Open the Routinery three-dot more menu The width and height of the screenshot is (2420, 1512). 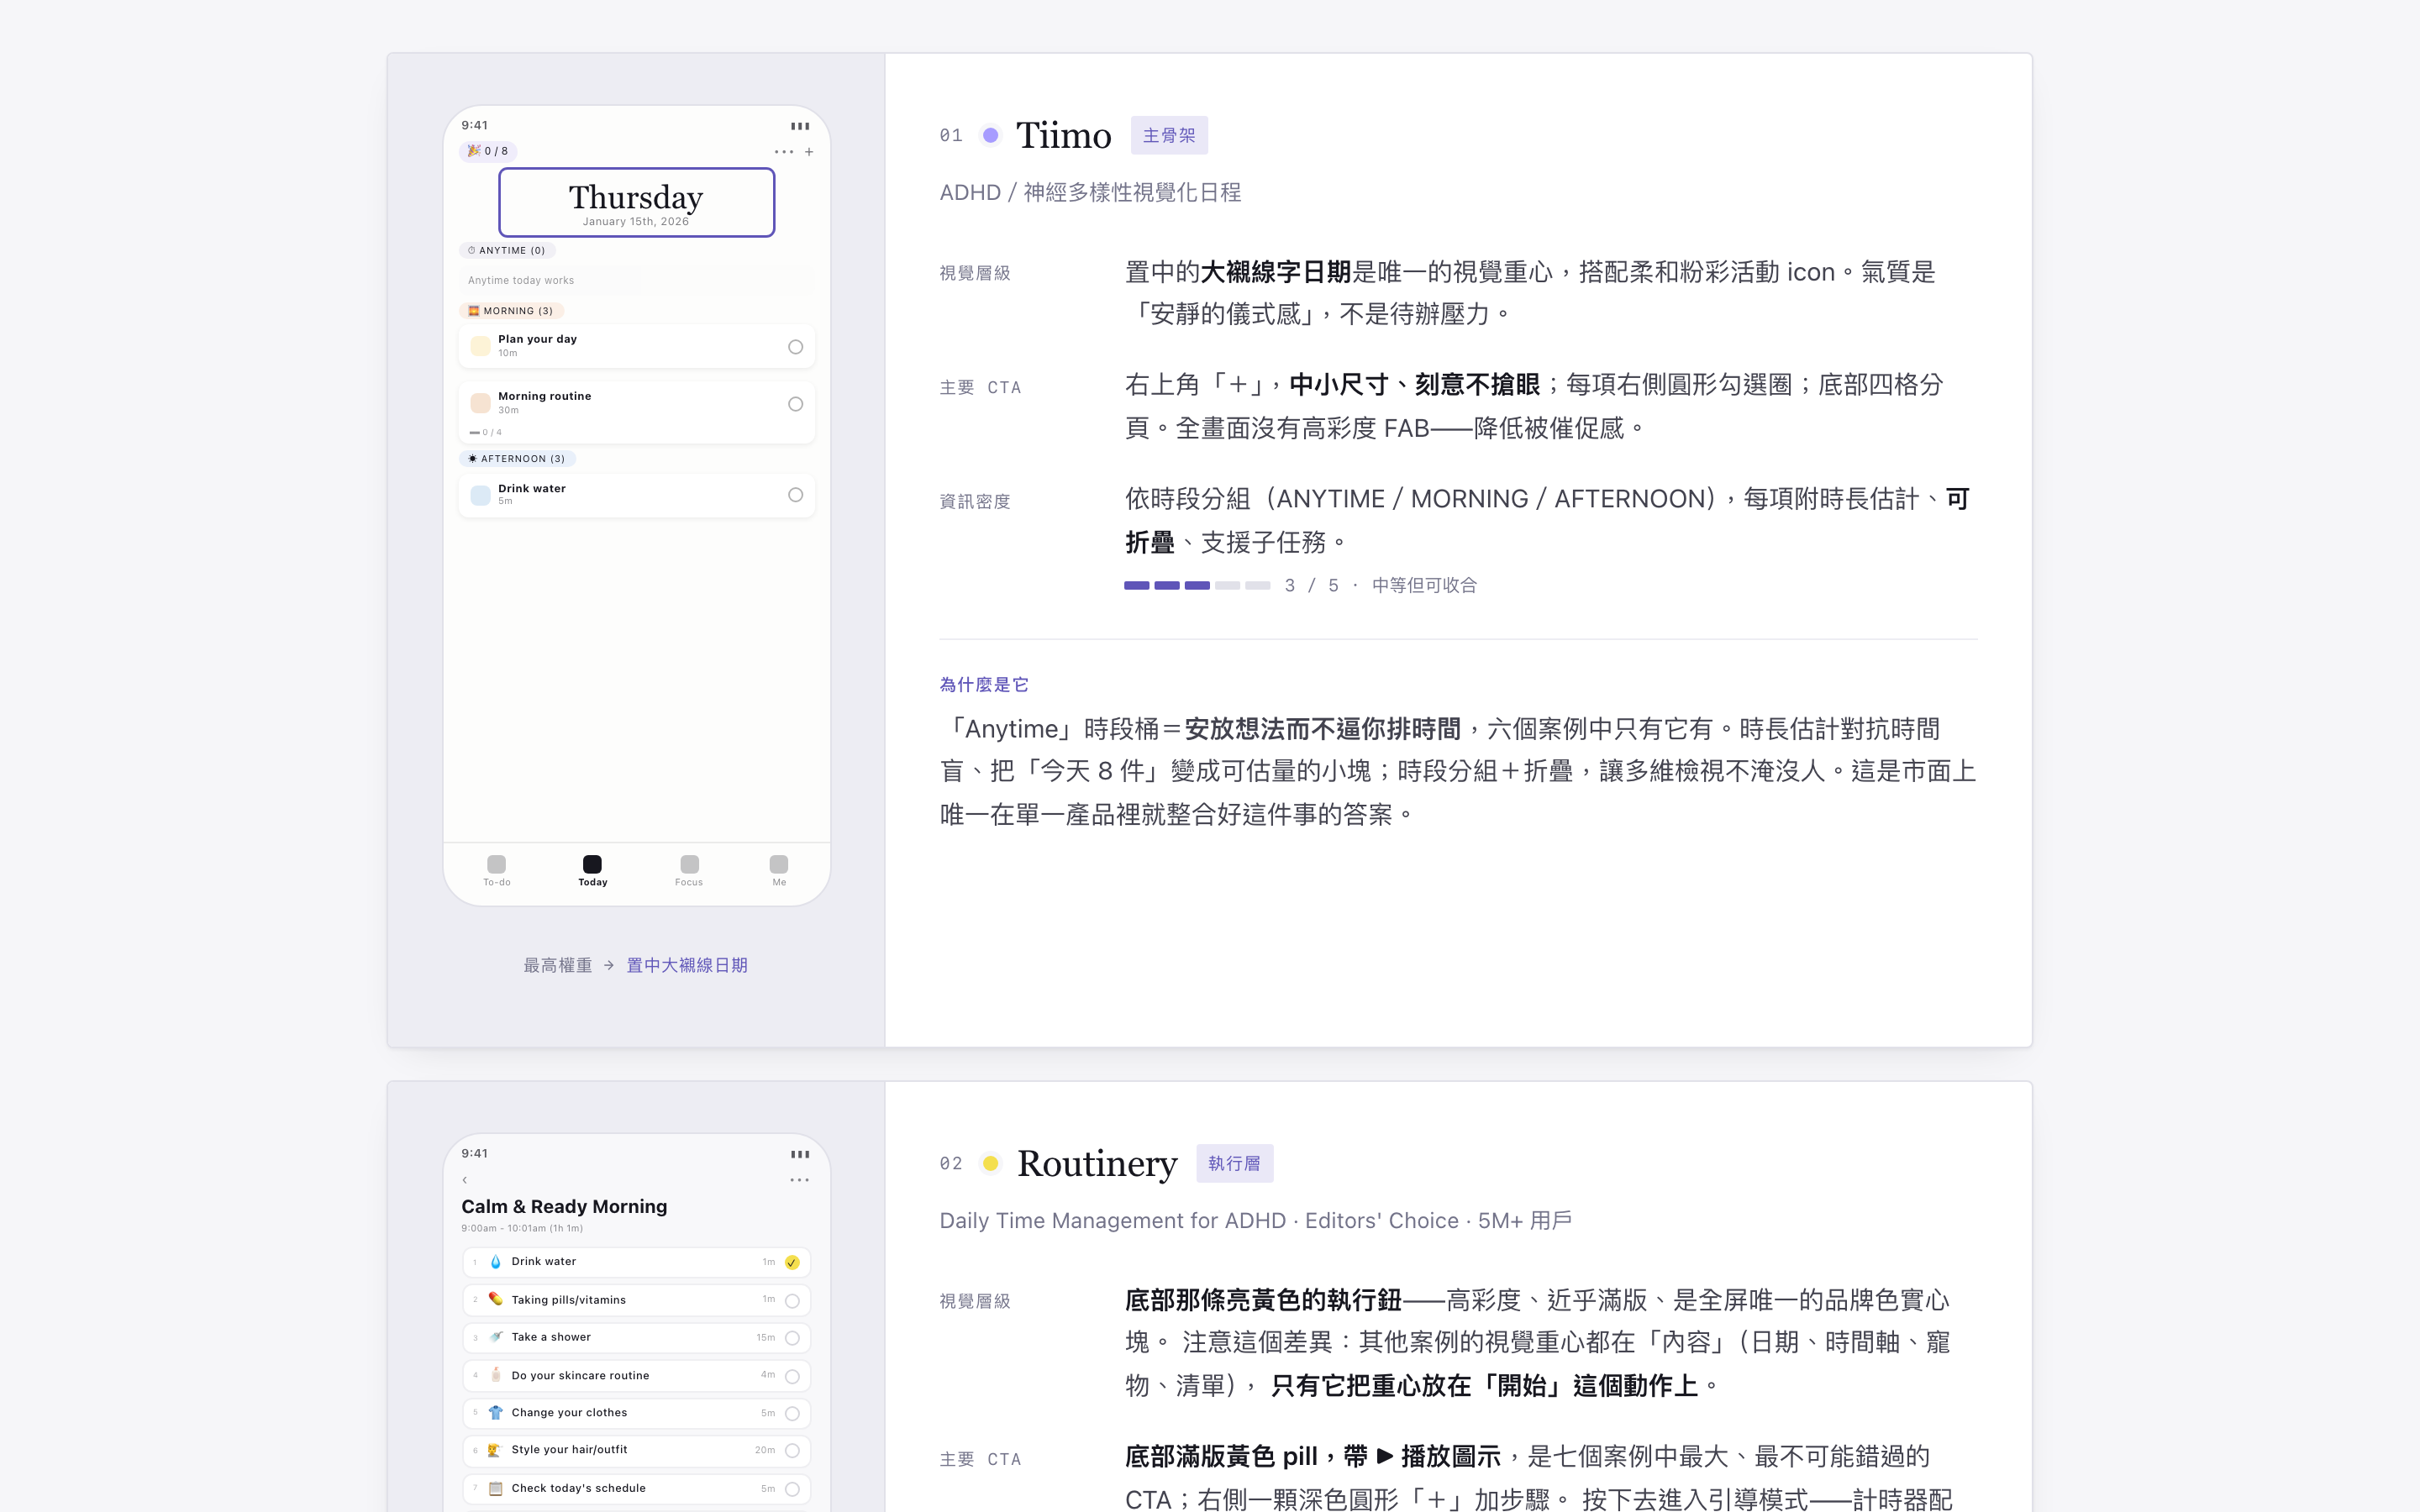coord(799,1180)
